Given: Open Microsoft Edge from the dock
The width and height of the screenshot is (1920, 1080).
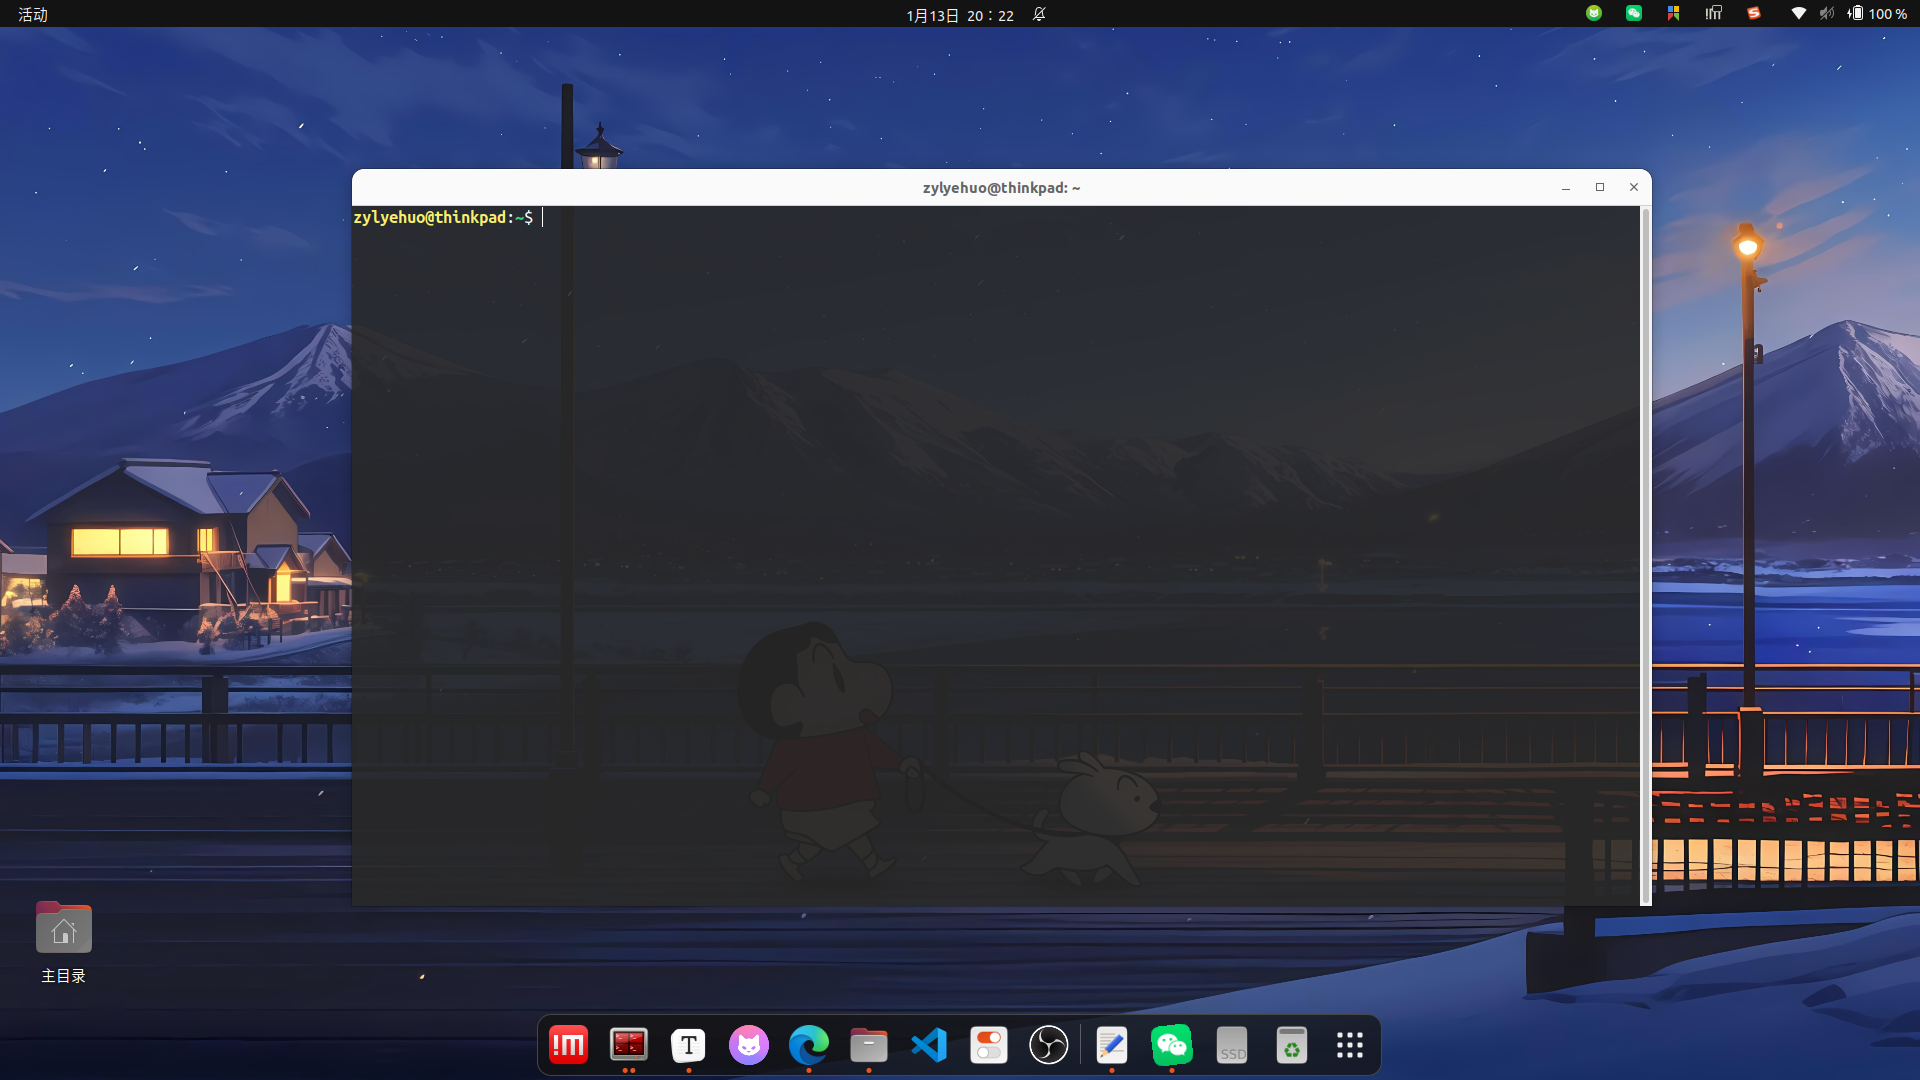Looking at the screenshot, I should [808, 1046].
